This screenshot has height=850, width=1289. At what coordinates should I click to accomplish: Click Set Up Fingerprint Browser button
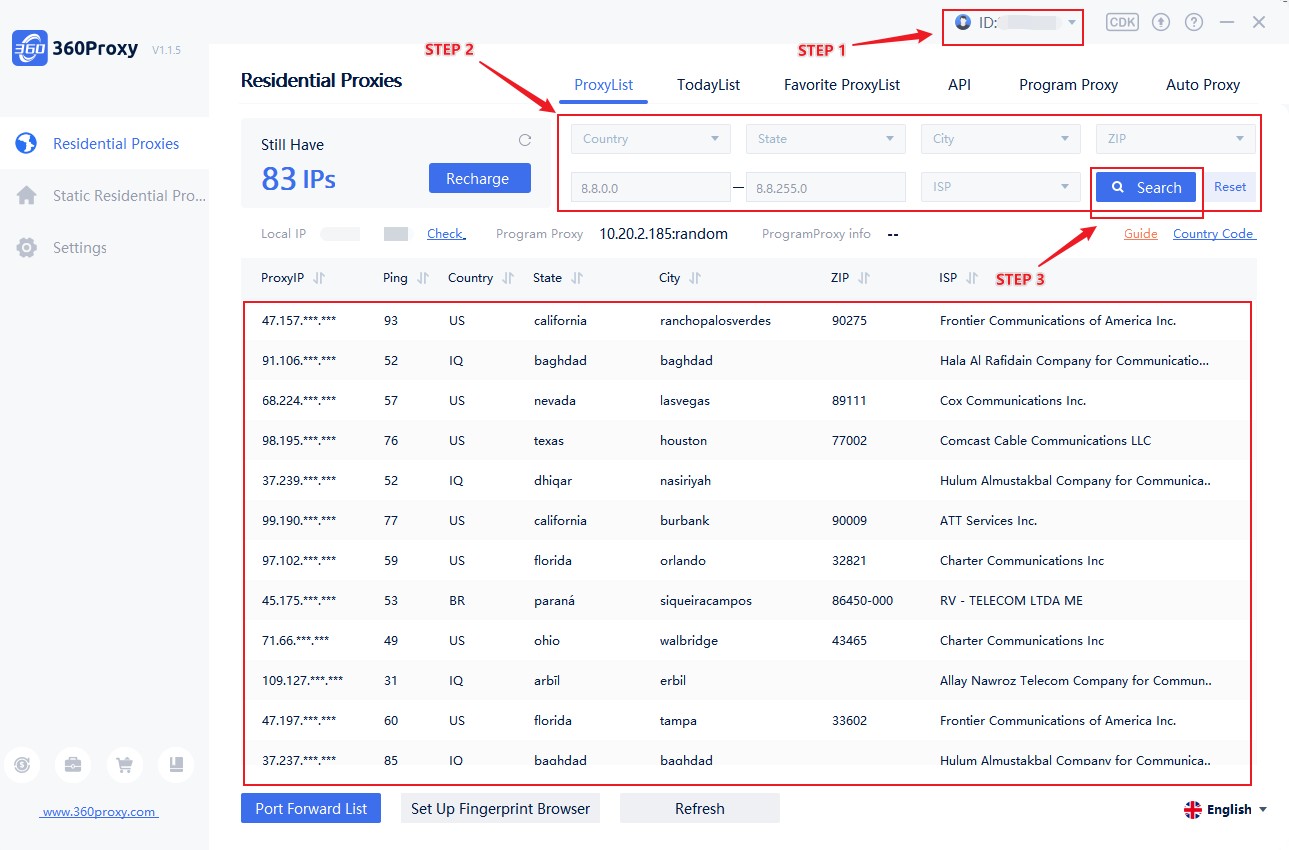click(500, 809)
